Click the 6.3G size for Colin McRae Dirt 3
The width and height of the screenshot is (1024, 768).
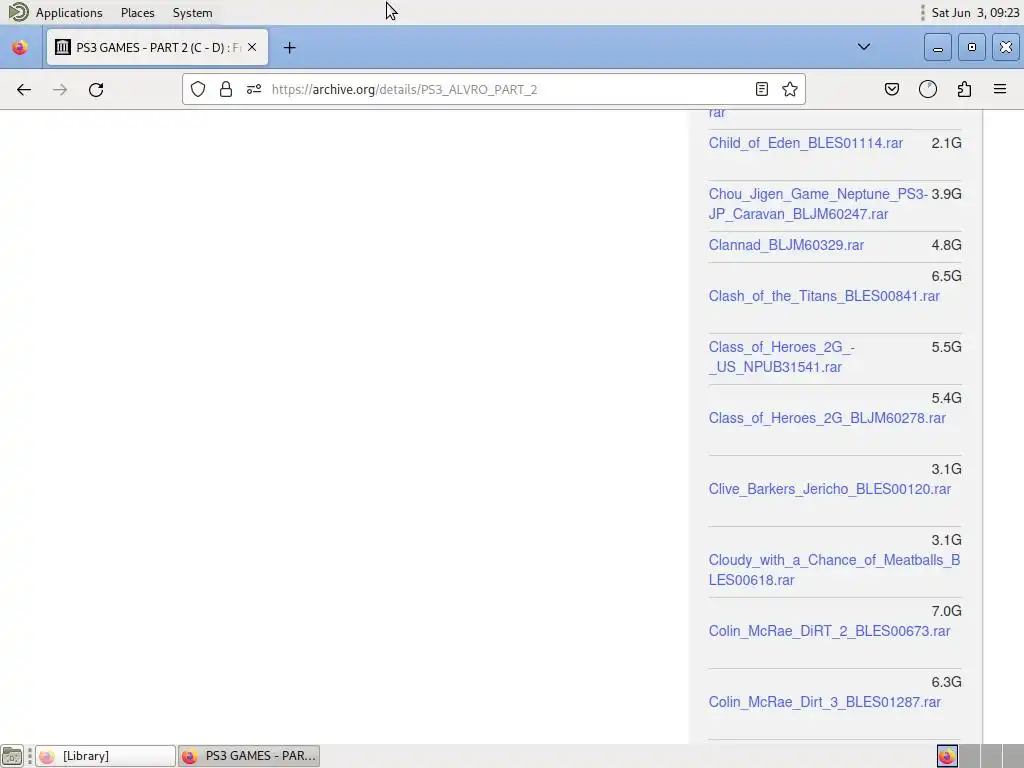(x=946, y=682)
